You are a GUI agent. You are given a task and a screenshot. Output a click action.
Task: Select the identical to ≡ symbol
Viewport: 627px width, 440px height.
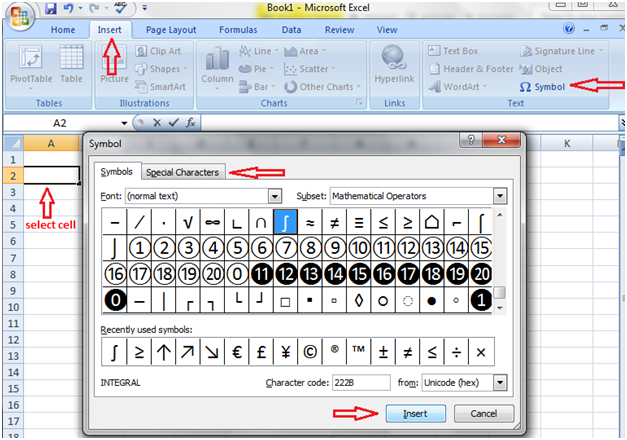pyautogui.click(x=359, y=222)
